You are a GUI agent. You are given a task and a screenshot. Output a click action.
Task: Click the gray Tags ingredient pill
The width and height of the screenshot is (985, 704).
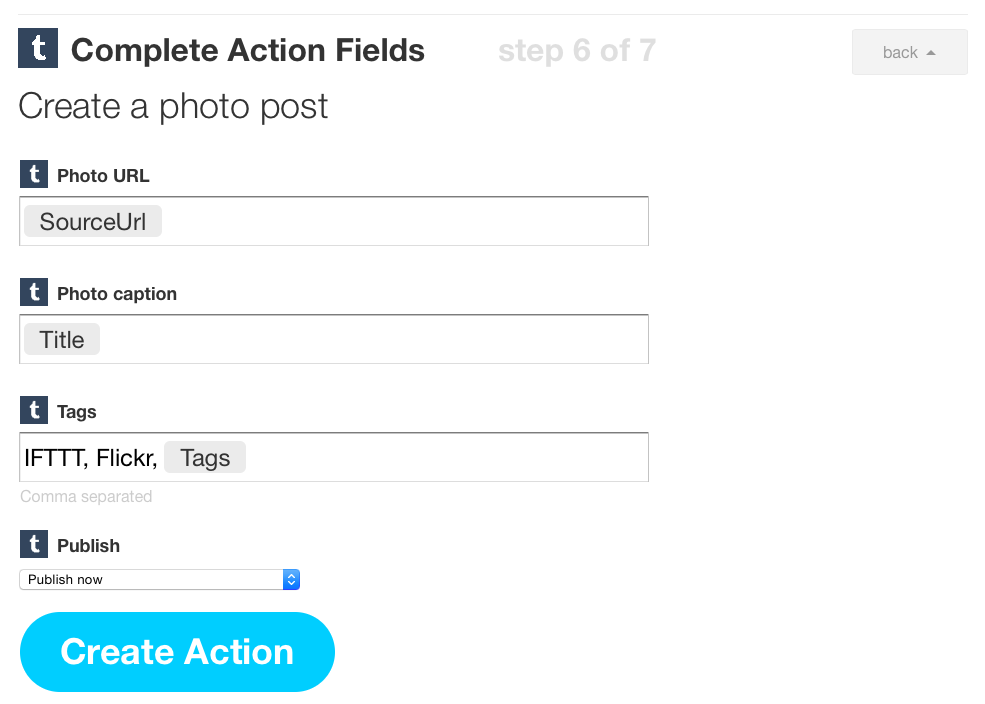[x=205, y=458]
